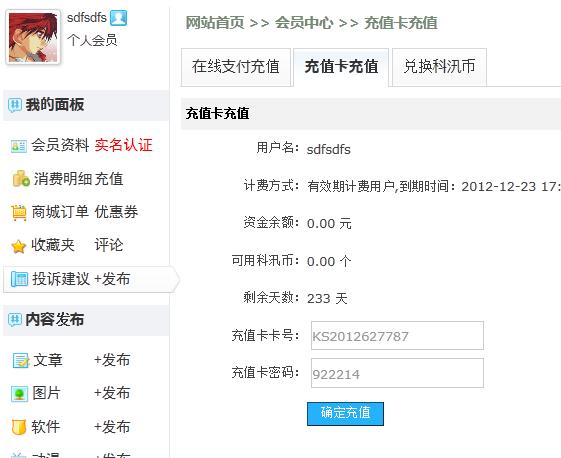Open 会员资料 link
561x458 pixels.
(60, 145)
